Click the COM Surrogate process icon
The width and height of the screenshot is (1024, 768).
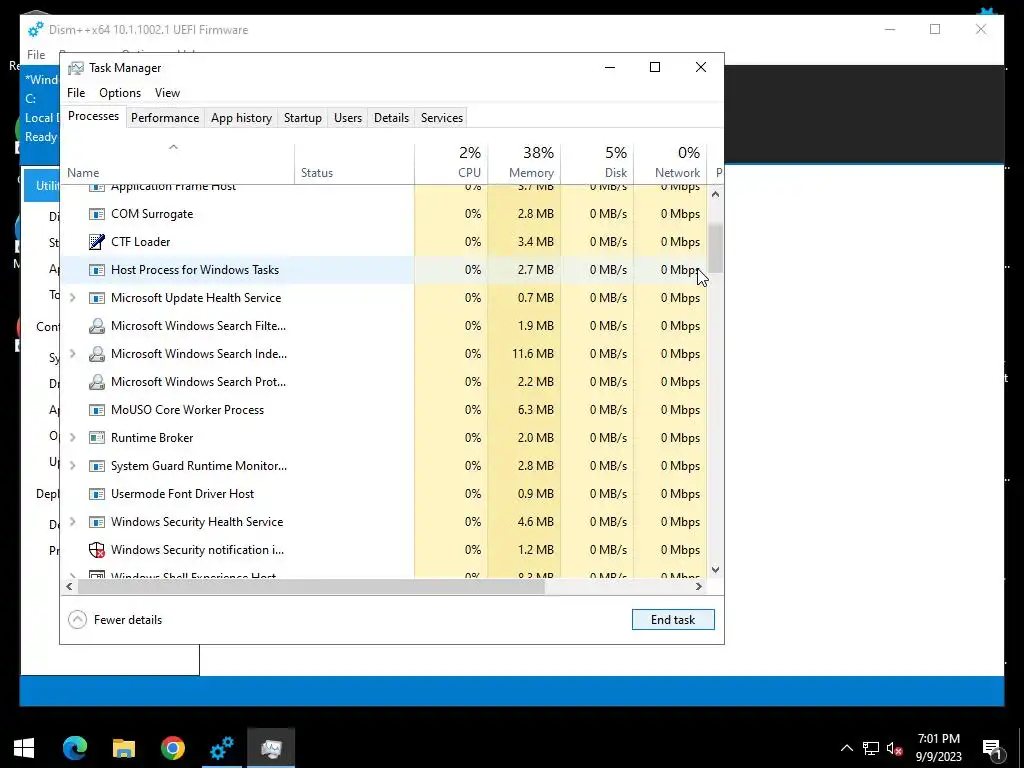[x=97, y=214]
